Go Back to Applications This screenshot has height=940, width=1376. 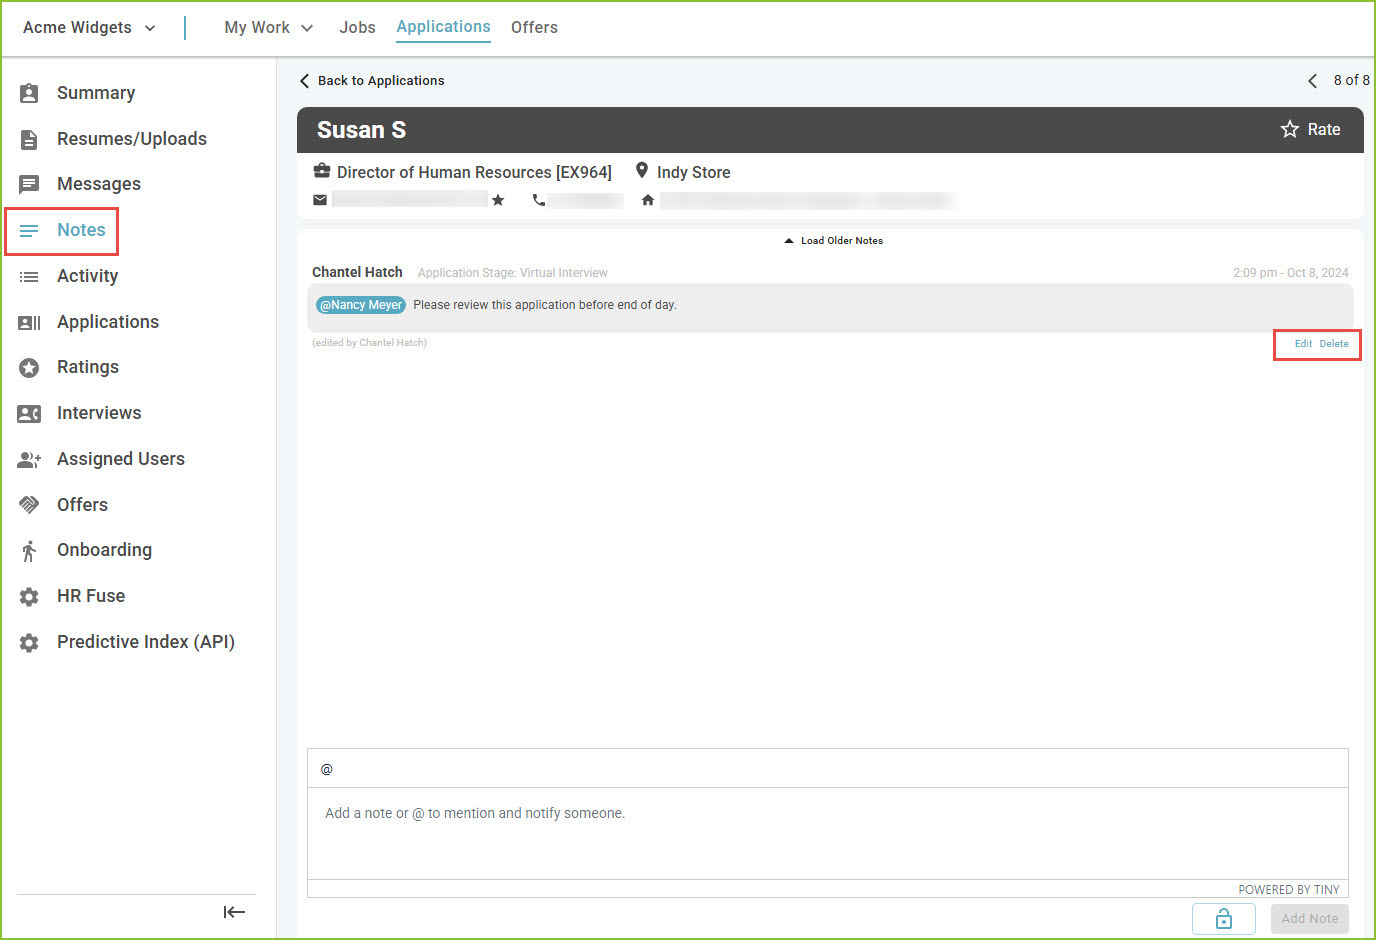click(372, 81)
